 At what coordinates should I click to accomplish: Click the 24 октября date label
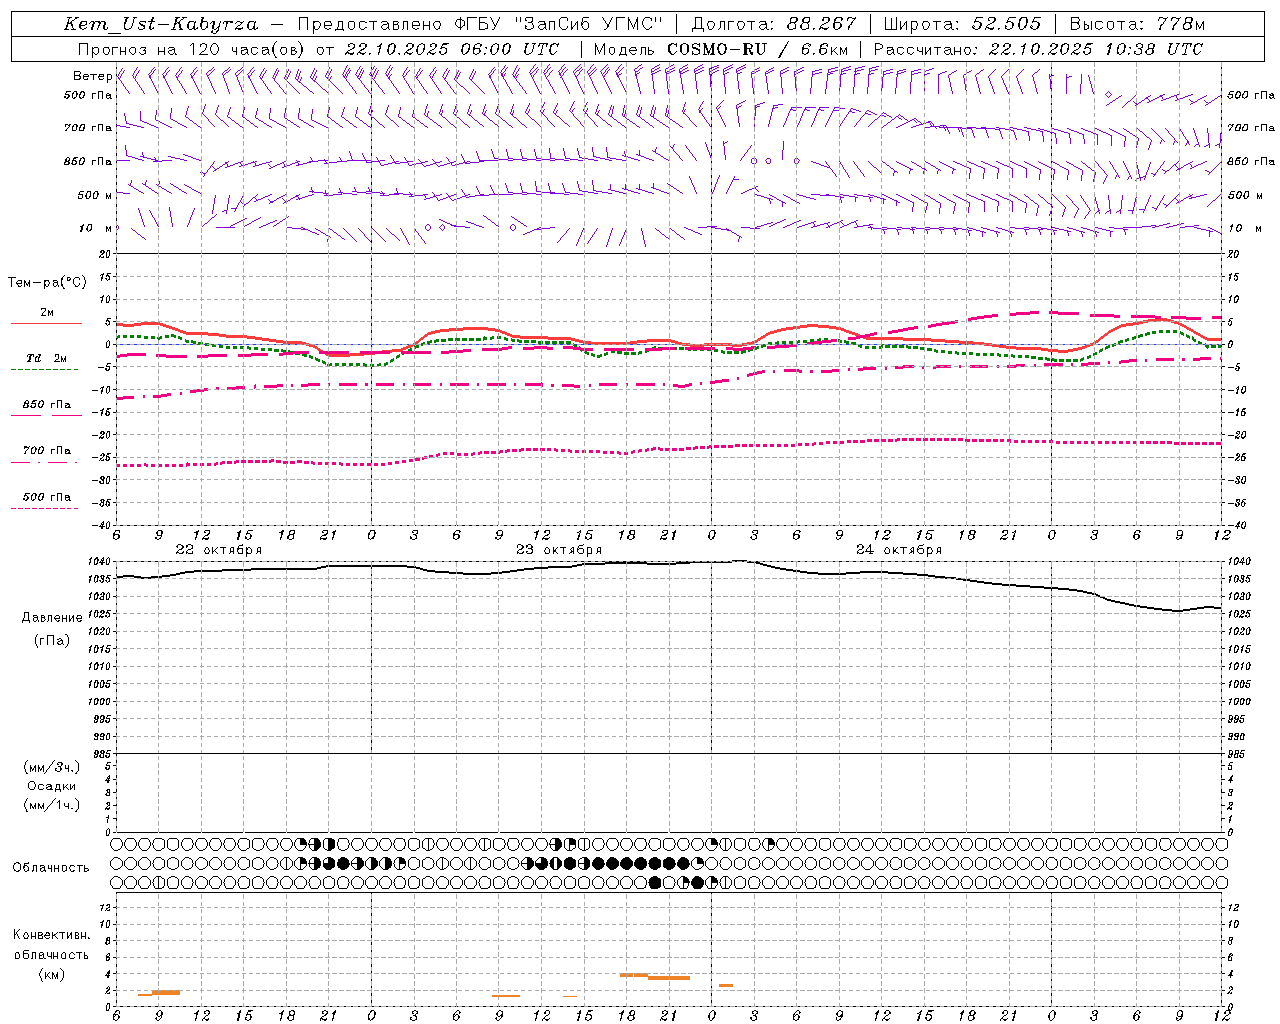(899, 550)
